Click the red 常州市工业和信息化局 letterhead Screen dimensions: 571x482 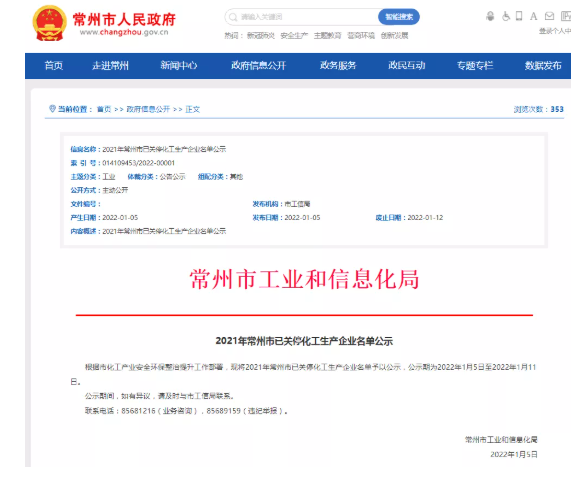[x=304, y=280]
